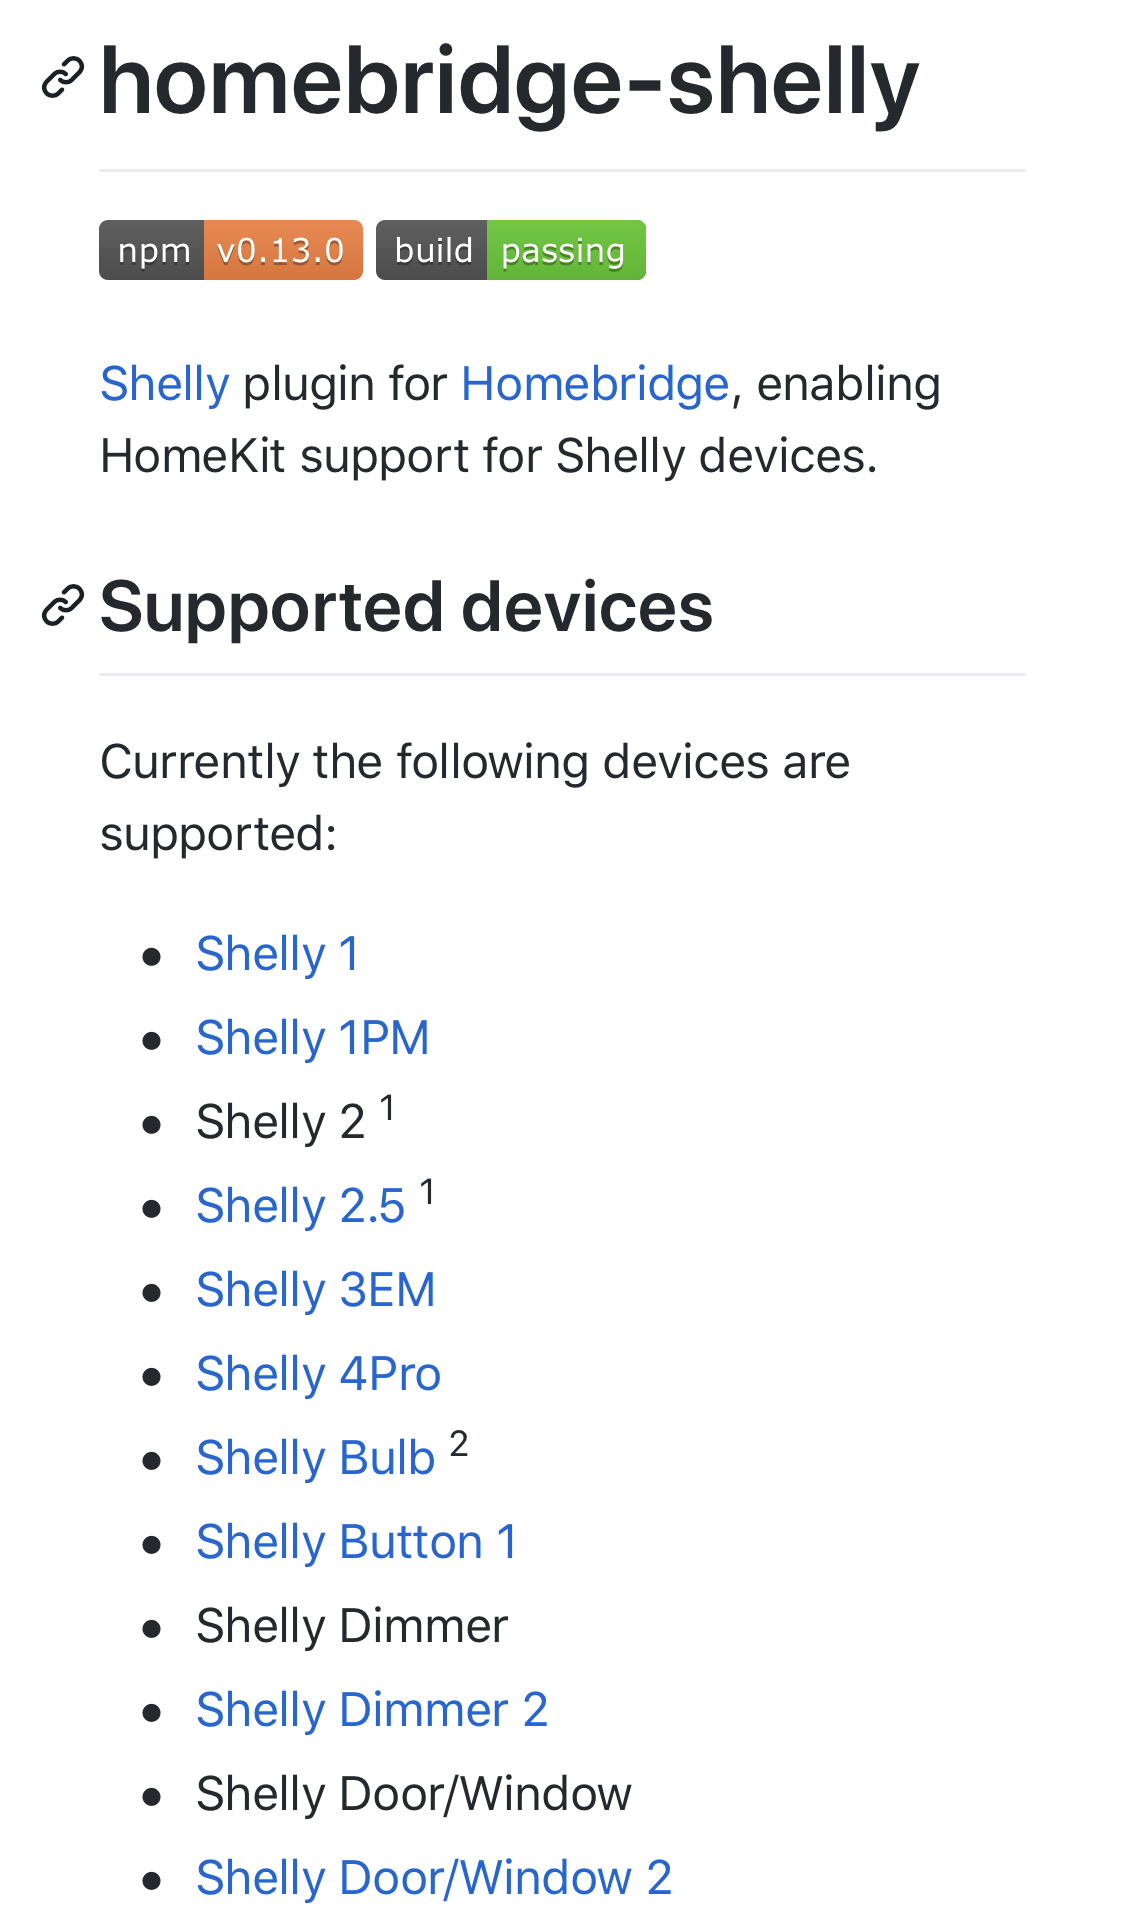Follow the Shelly Button 1 link
The image size is (1125, 1910).
point(356,1542)
